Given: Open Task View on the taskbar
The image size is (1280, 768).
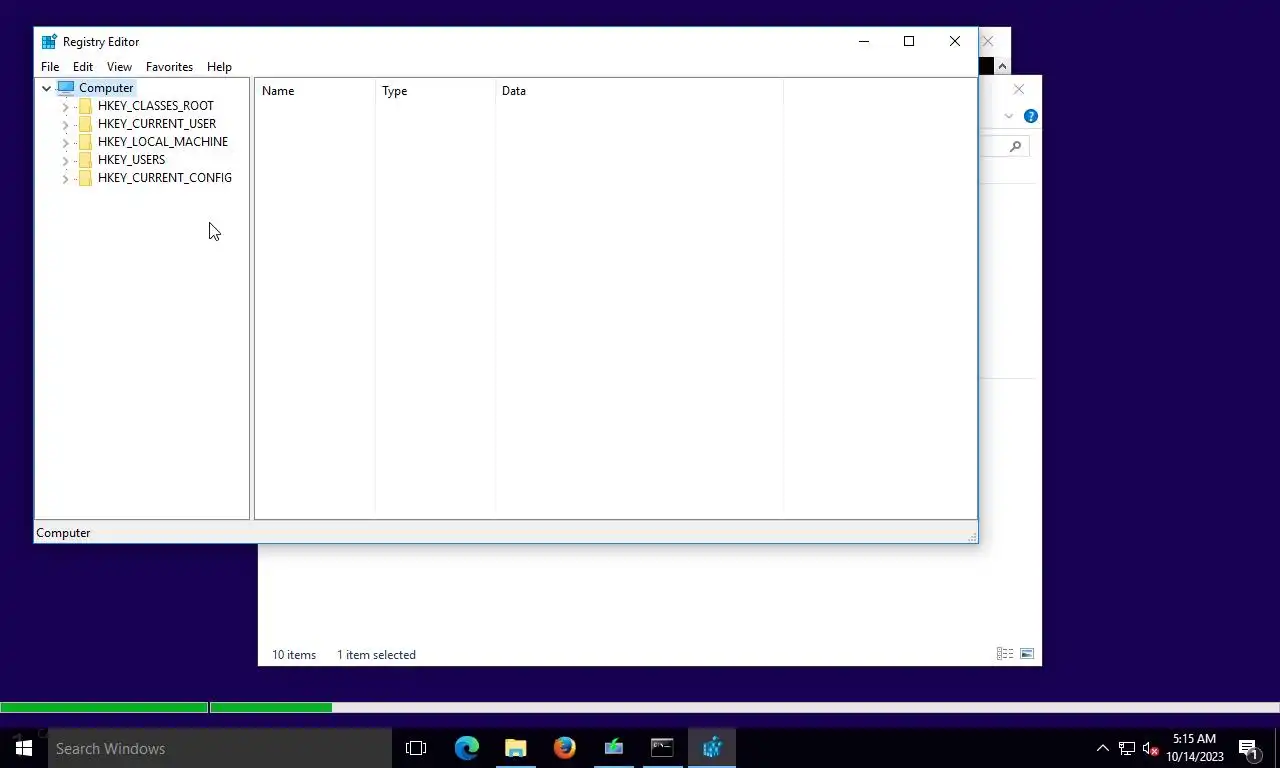Looking at the screenshot, I should pyautogui.click(x=416, y=748).
